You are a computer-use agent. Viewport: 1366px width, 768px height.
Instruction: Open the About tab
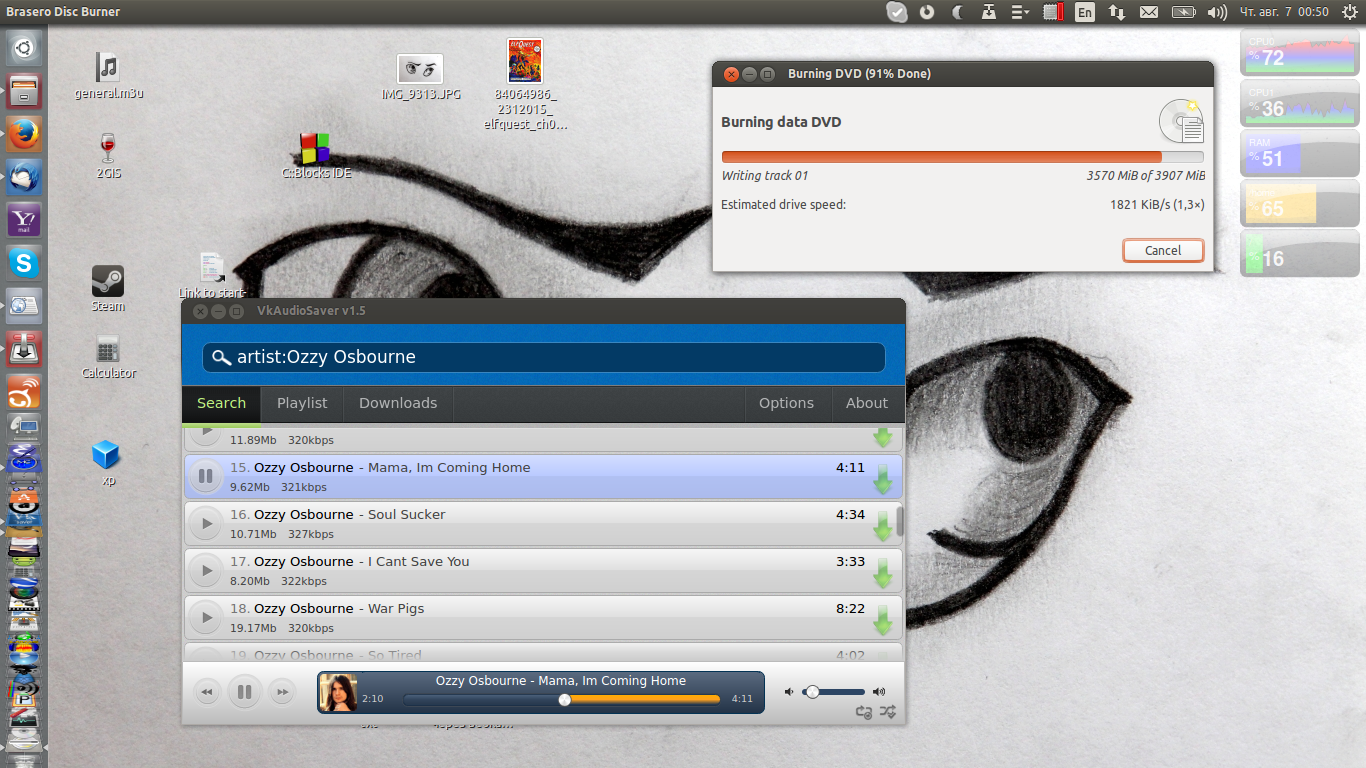(867, 403)
